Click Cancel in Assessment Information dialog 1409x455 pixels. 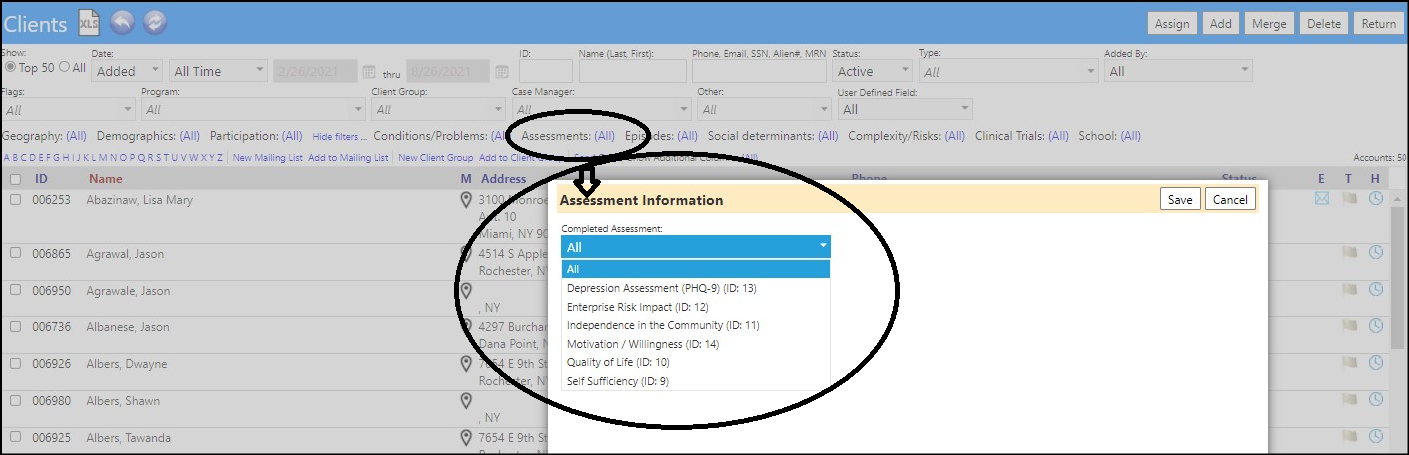(x=1229, y=199)
